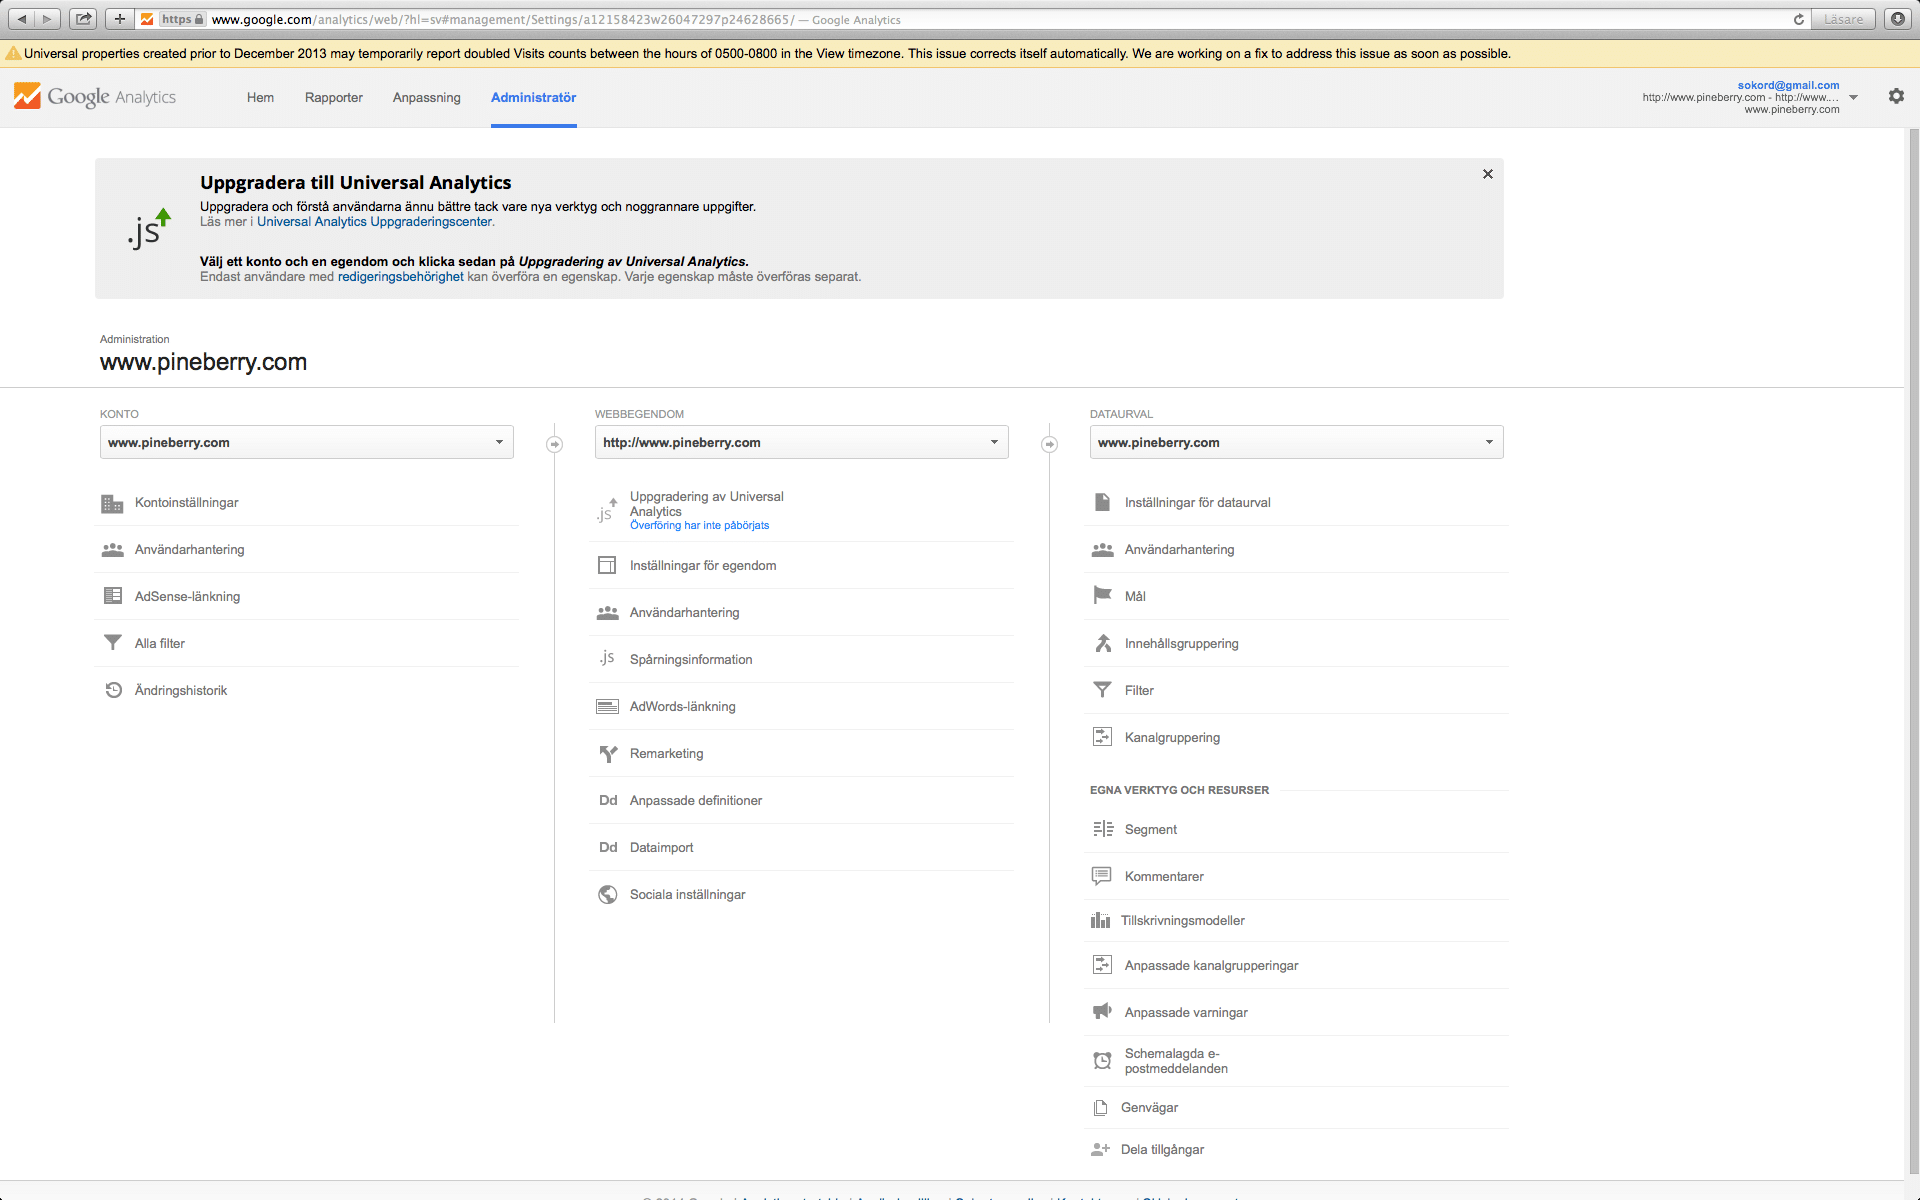Click the "Ändringshistorik" label
The height and width of the screenshot is (1200, 1920).
click(181, 690)
